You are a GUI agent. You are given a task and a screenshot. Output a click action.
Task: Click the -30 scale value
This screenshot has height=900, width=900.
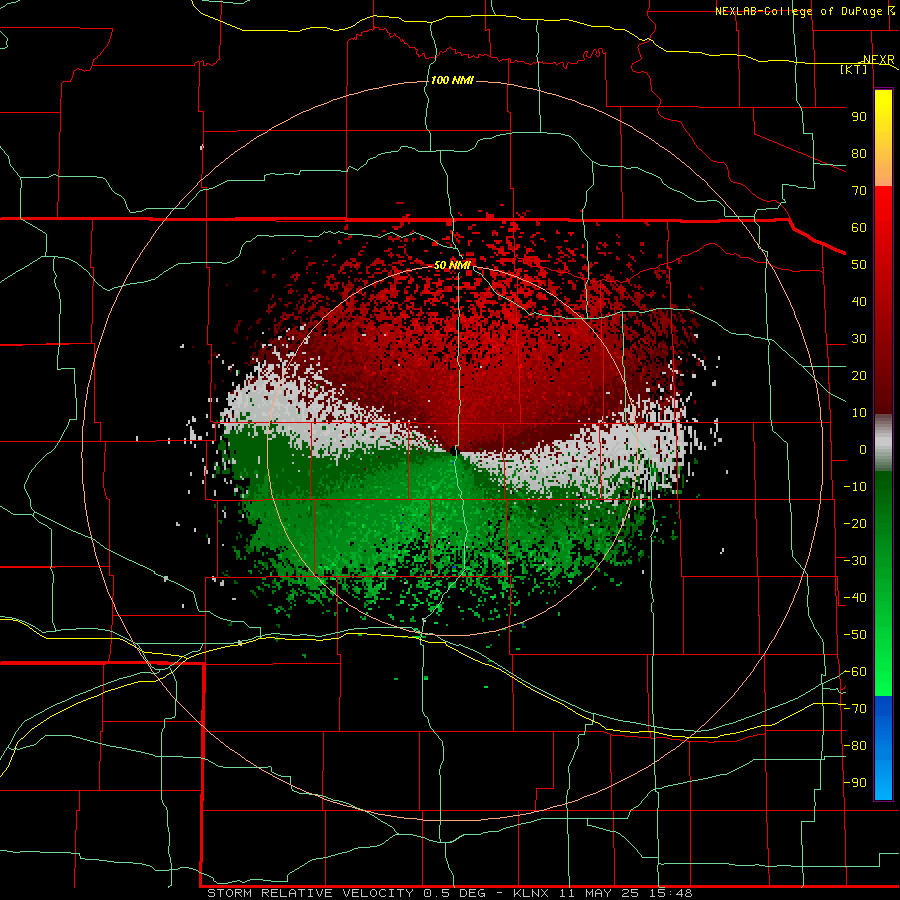pos(855,561)
